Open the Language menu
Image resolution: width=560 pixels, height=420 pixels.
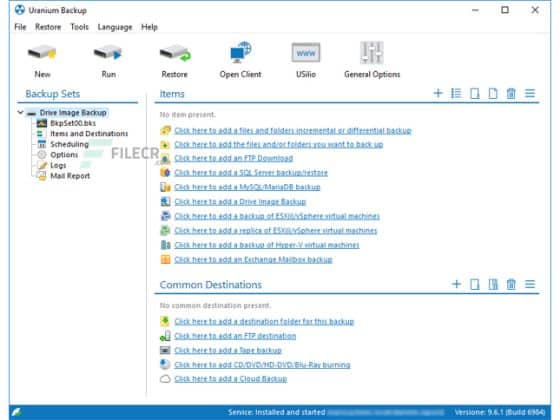(x=115, y=27)
